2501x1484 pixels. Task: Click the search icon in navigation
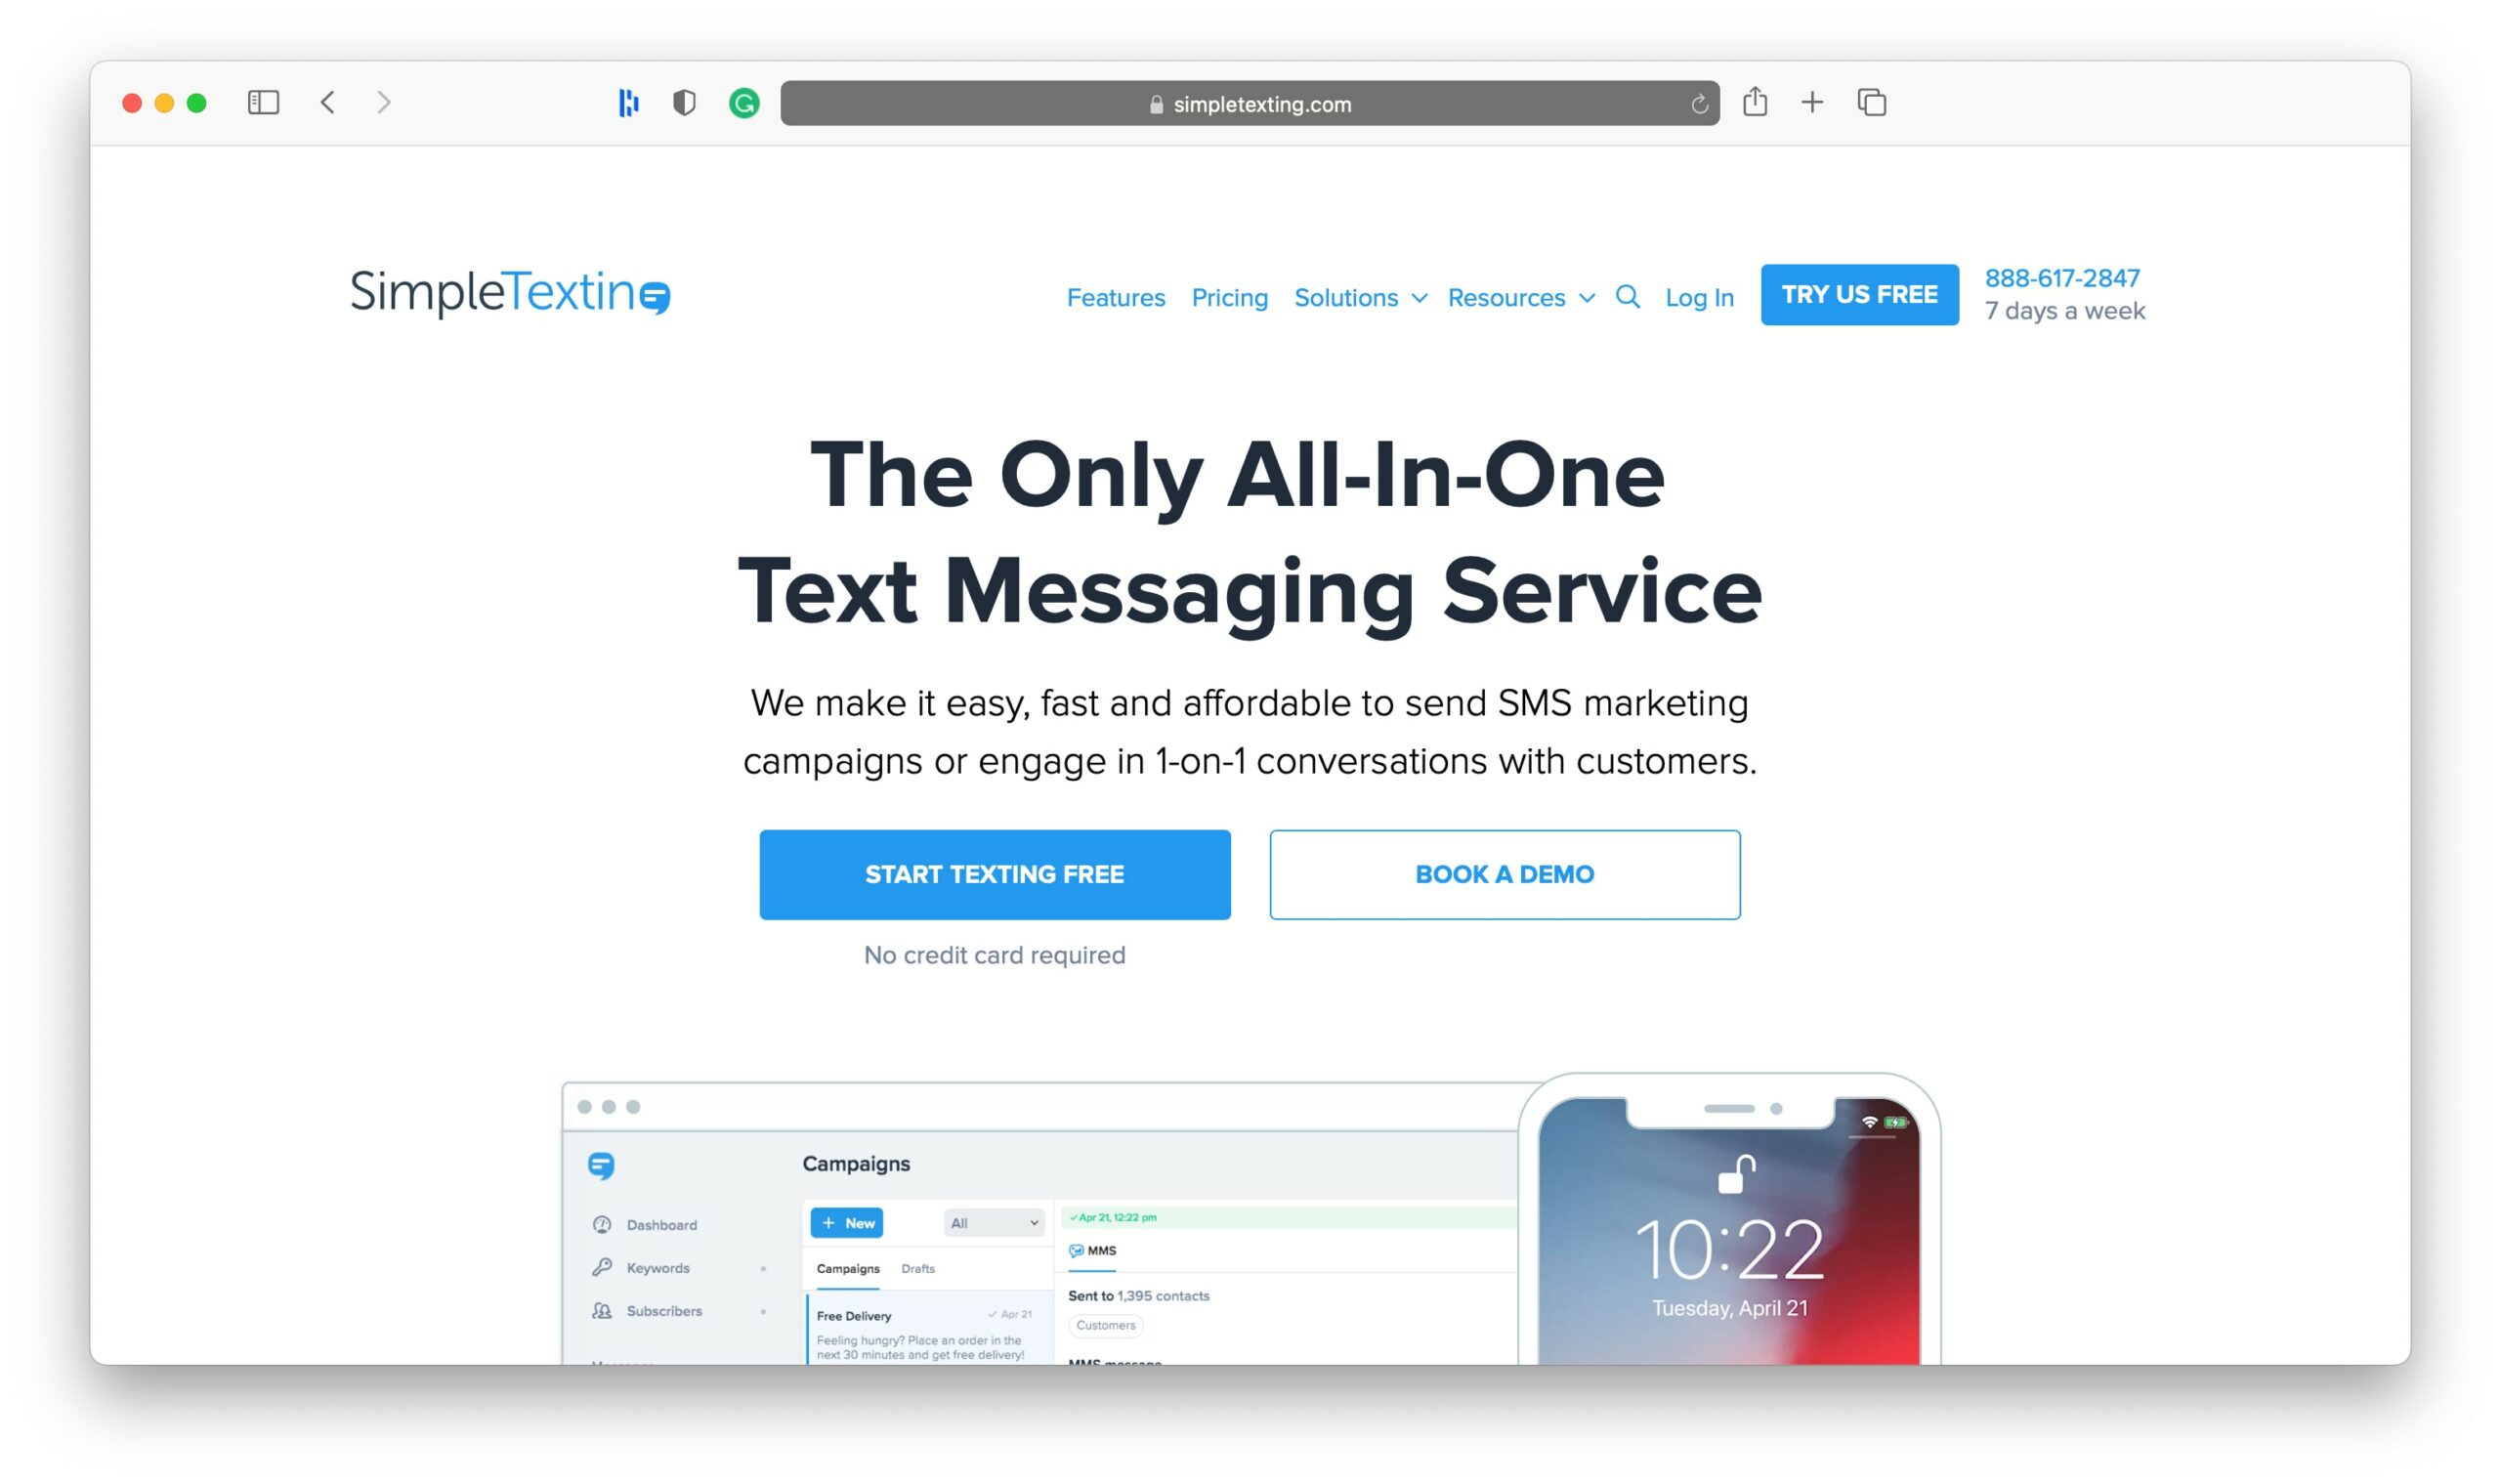(x=1625, y=295)
